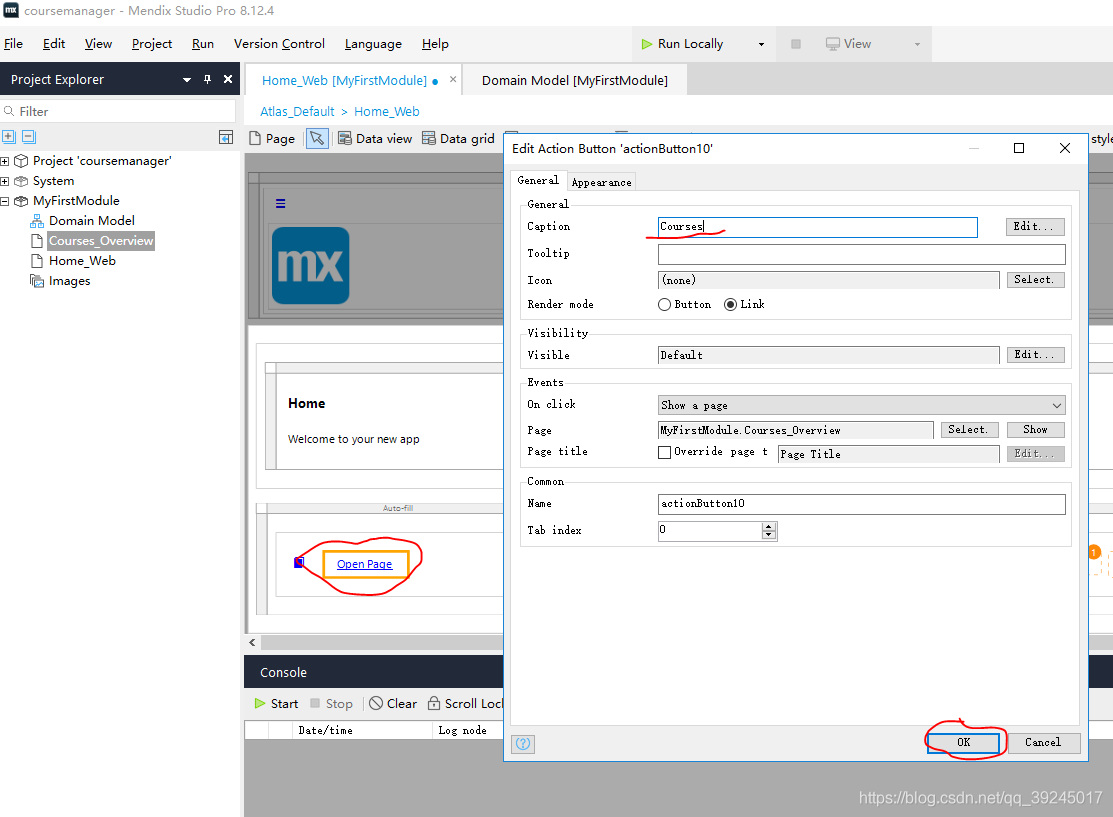
Task: Select the Button render mode radio
Action: (665, 305)
